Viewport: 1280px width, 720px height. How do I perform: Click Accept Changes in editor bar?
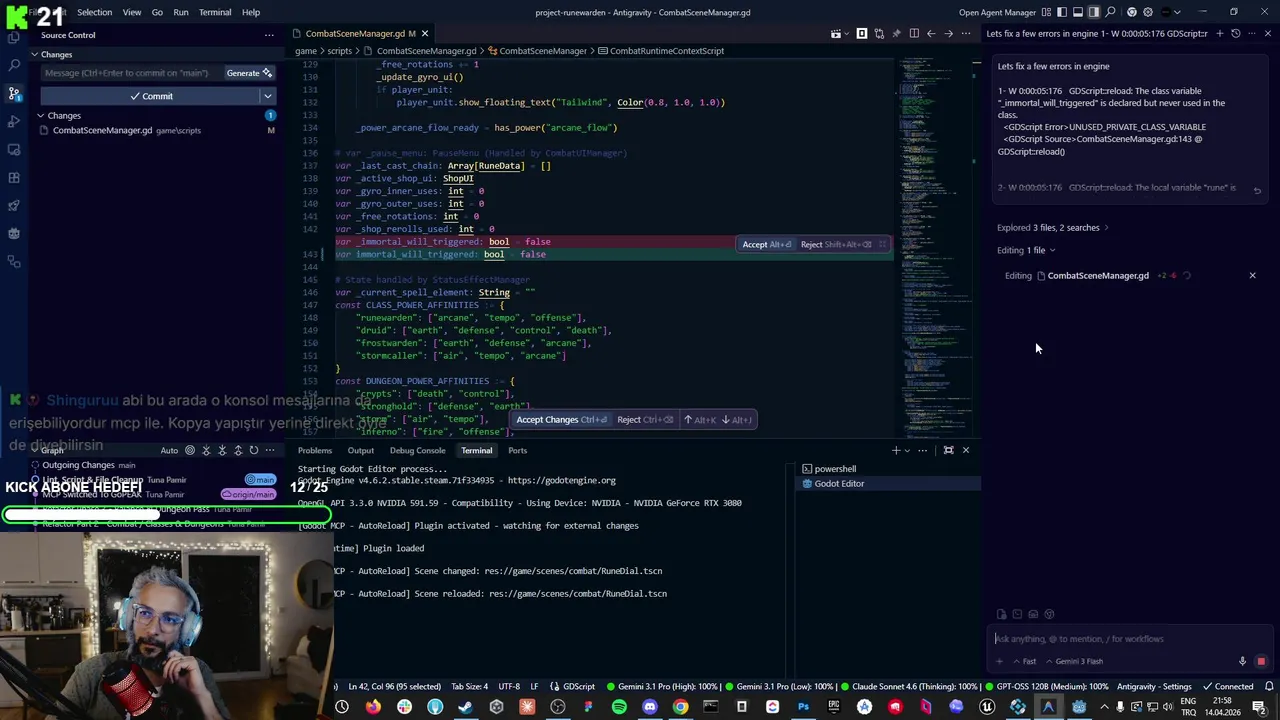(561, 420)
